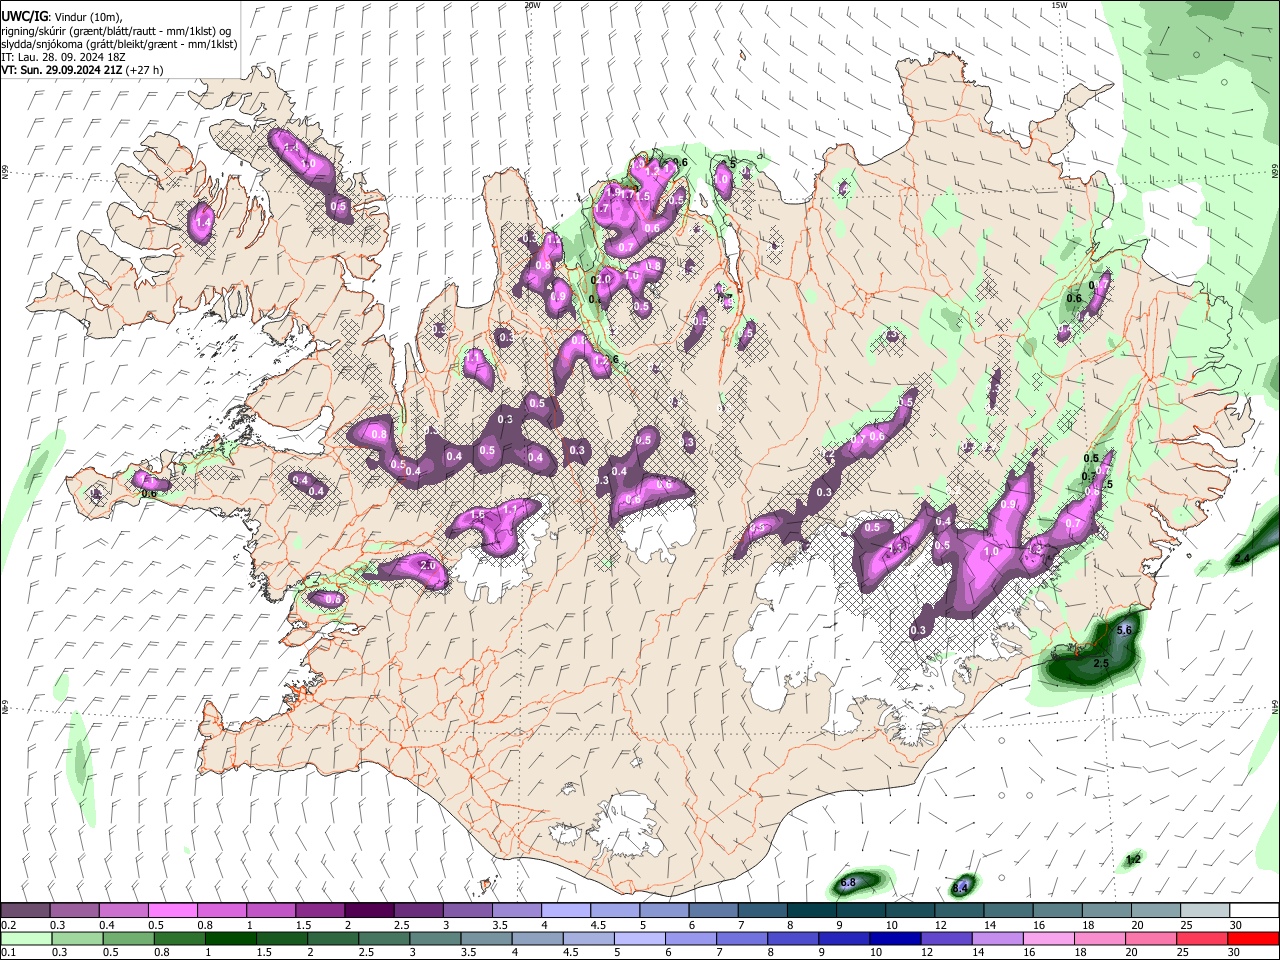Pick the darkest purple 2–2.5 swatch in the upper scale

pyautogui.click(x=369, y=911)
